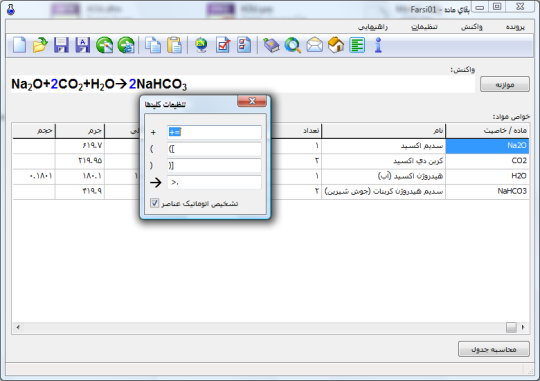Open file with the folder icon
Viewport: 540px width, 381px height.
40,45
